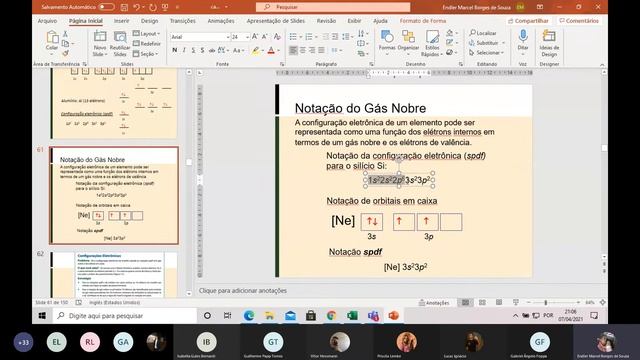The width and height of the screenshot is (640, 360).
Task: Open the Revisão tab
Action: click(x=327, y=21)
